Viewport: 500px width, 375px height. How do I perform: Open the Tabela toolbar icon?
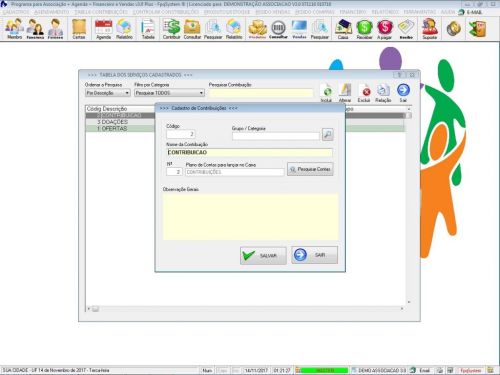(148, 29)
